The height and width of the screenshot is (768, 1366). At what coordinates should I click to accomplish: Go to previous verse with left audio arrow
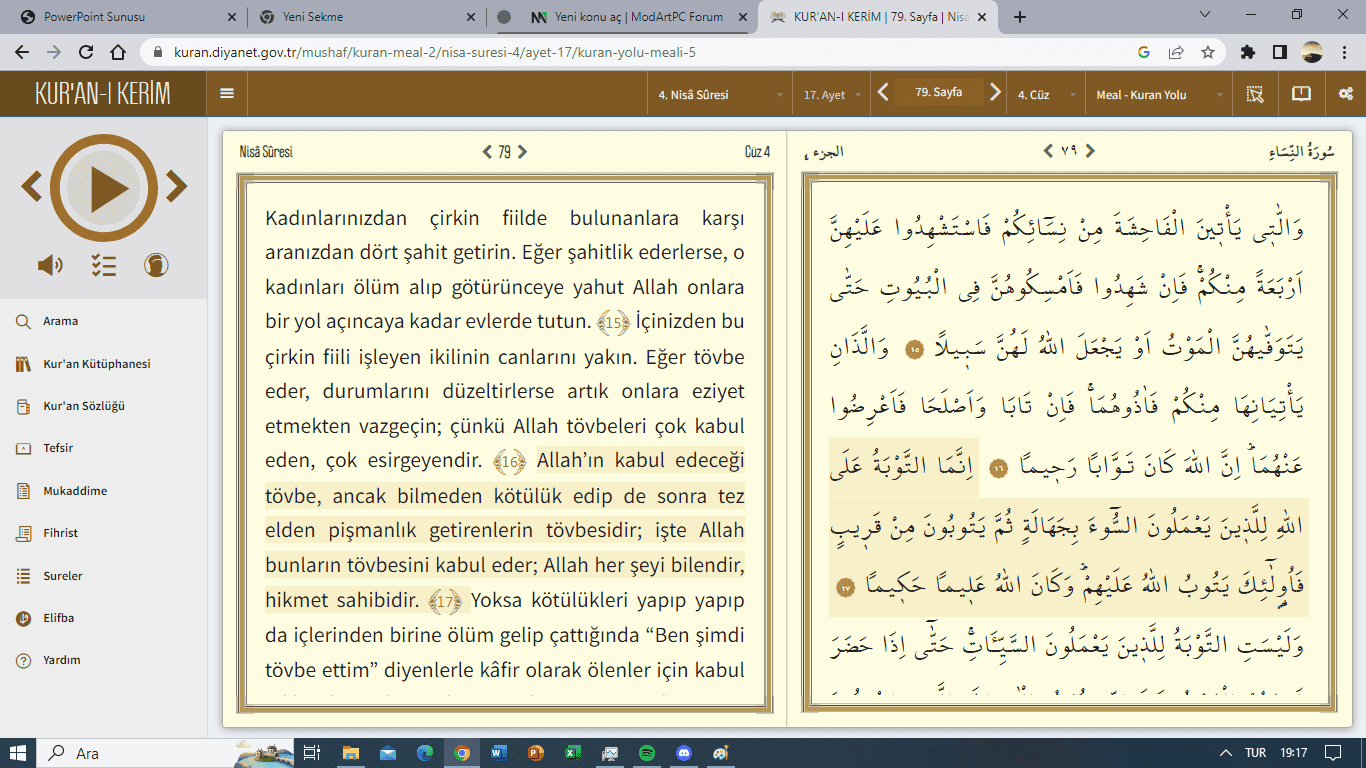point(31,186)
